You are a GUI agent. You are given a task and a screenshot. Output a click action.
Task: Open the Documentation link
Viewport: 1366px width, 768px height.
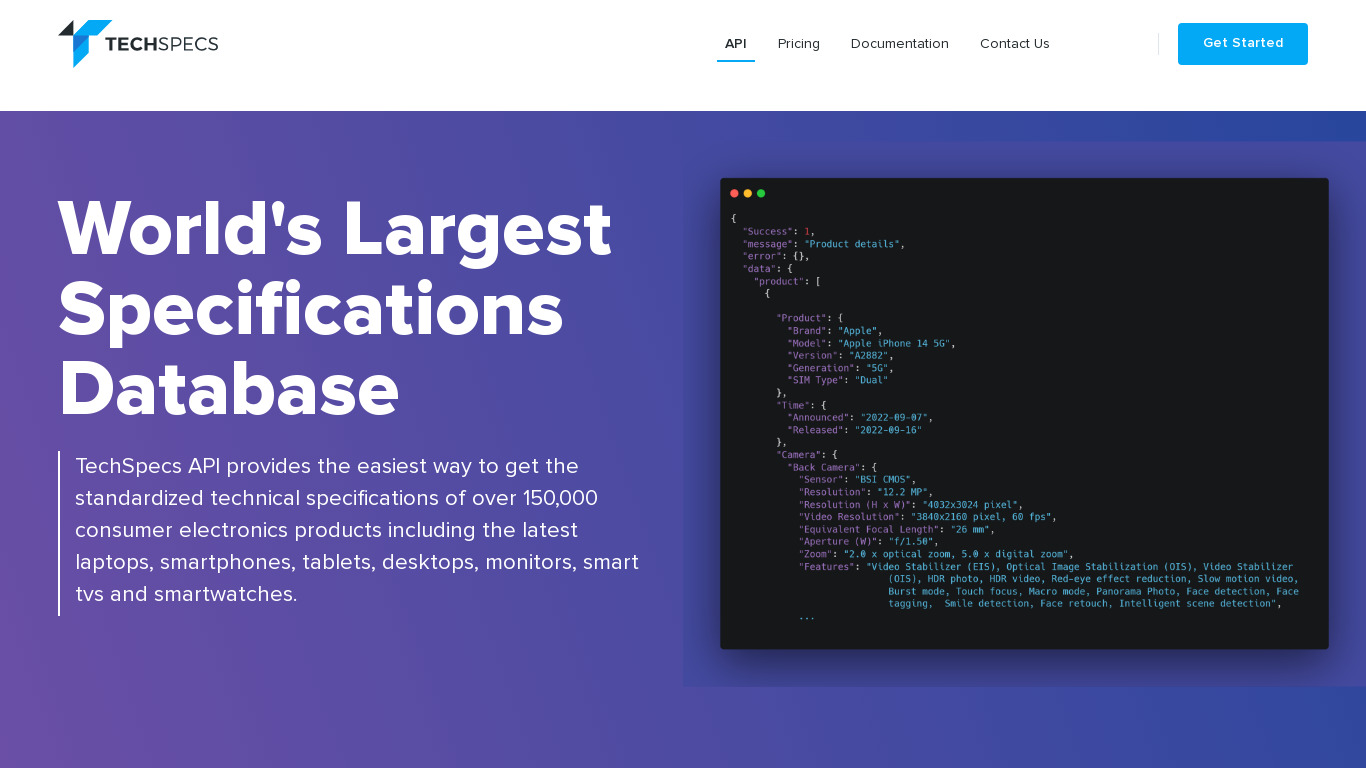pyautogui.click(x=900, y=44)
